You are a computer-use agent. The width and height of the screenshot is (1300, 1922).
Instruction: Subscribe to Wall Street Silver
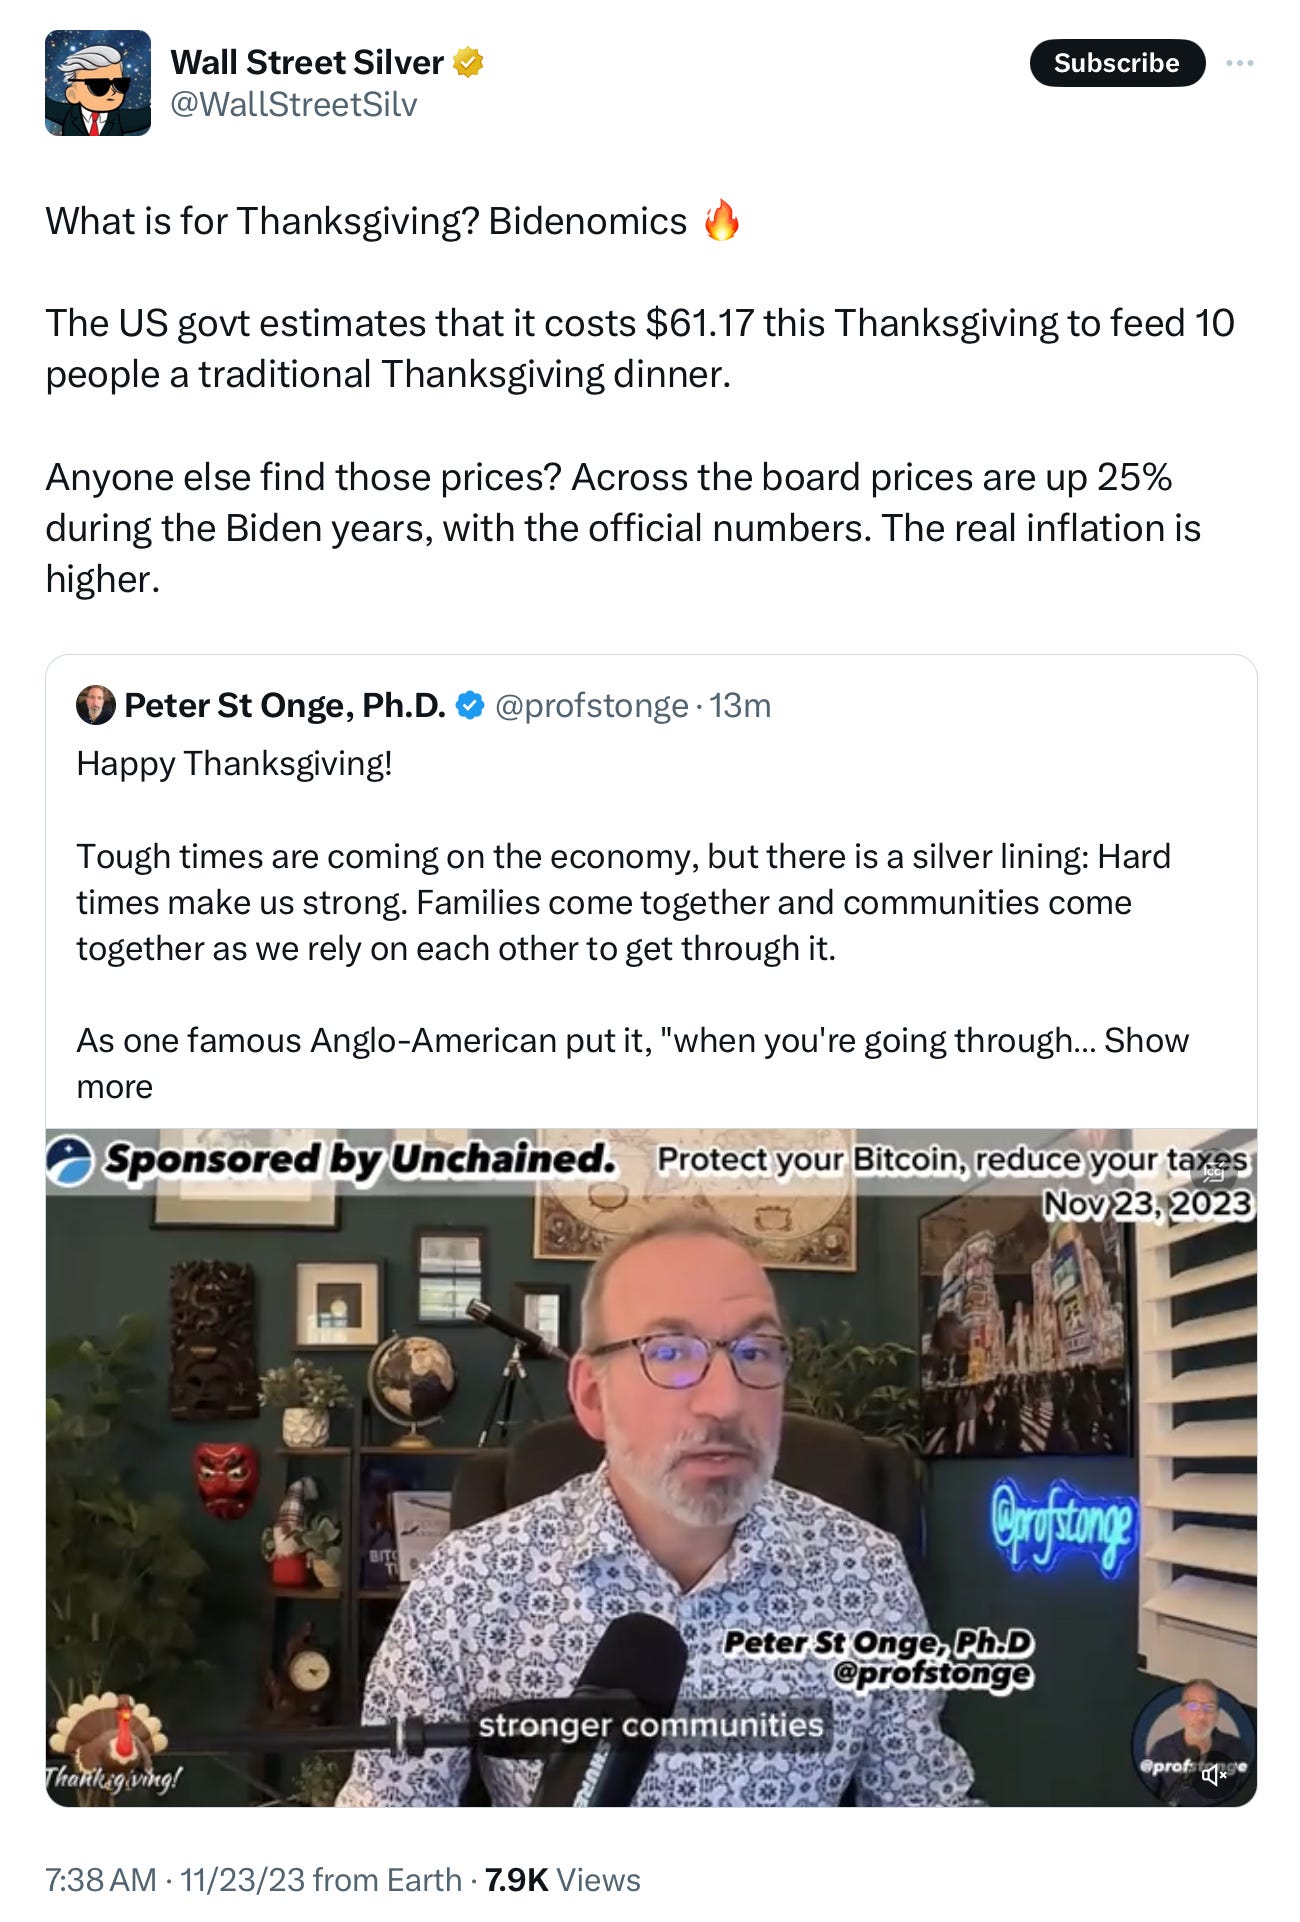[1117, 63]
